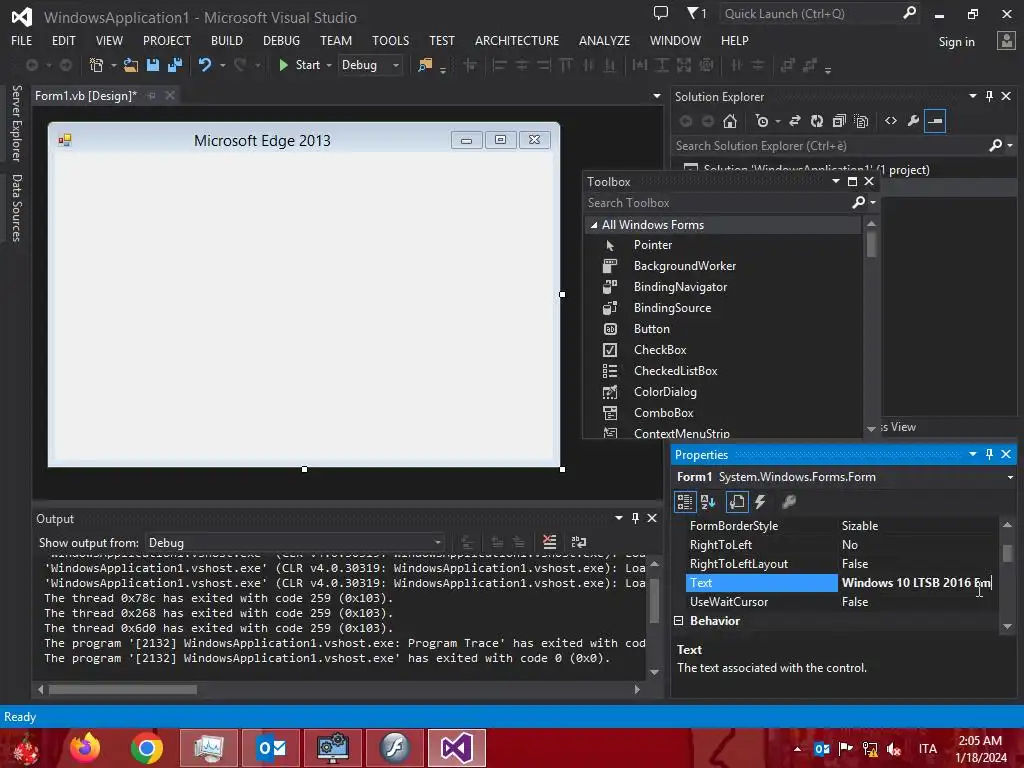Screen dimensions: 1024x768
Task: Click the Open File folder icon
Action: click(131, 65)
